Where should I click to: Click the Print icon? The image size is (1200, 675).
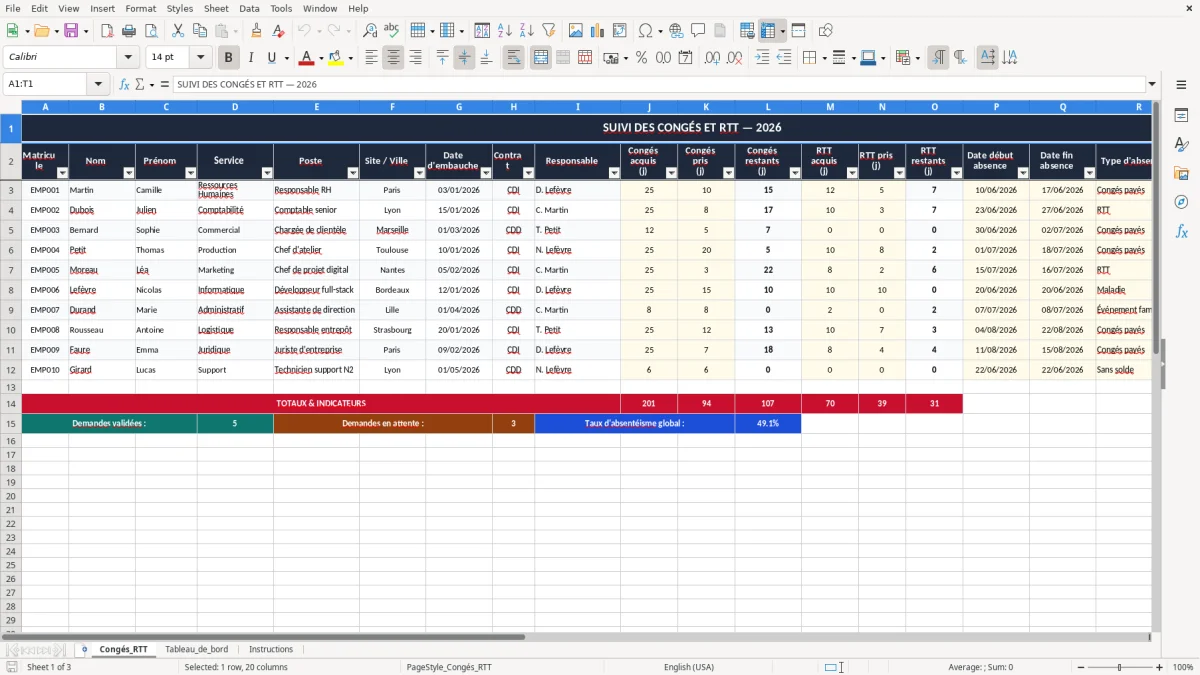128,31
